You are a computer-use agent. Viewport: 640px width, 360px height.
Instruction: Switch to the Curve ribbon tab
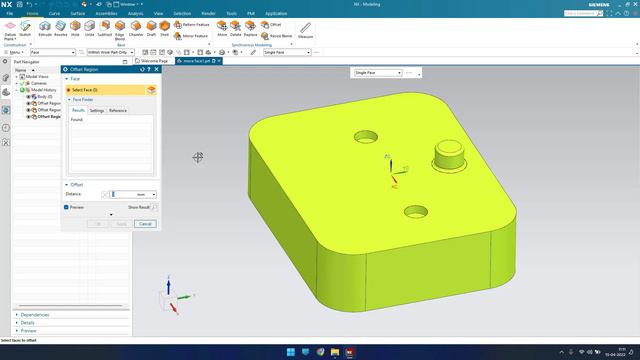pyautogui.click(x=54, y=13)
